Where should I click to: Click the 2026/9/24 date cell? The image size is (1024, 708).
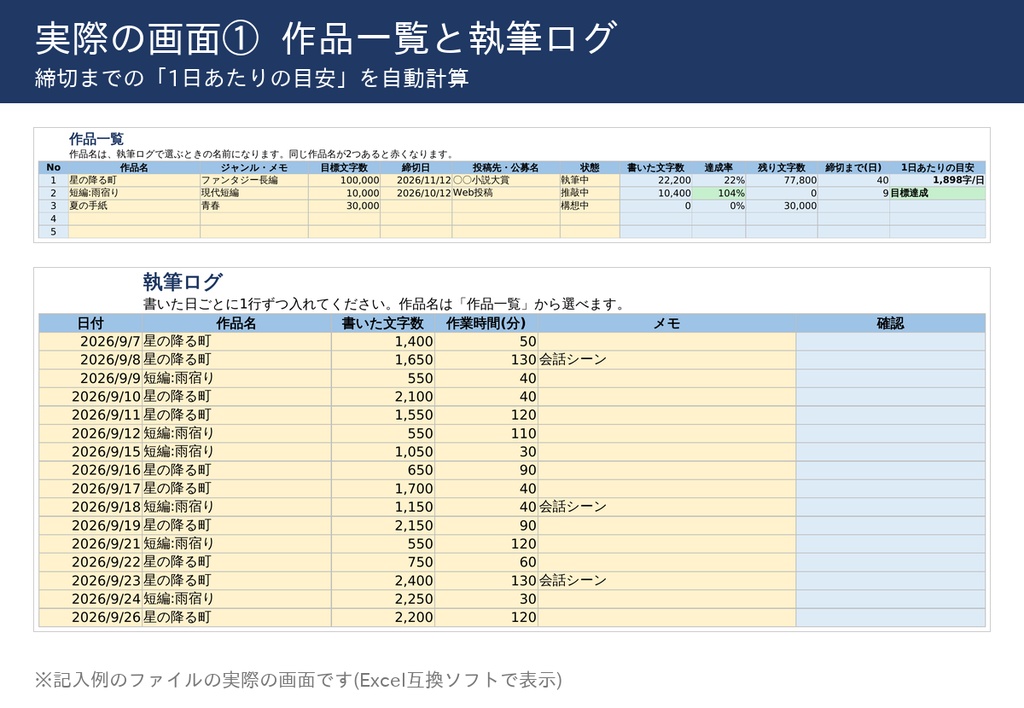[90, 599]
